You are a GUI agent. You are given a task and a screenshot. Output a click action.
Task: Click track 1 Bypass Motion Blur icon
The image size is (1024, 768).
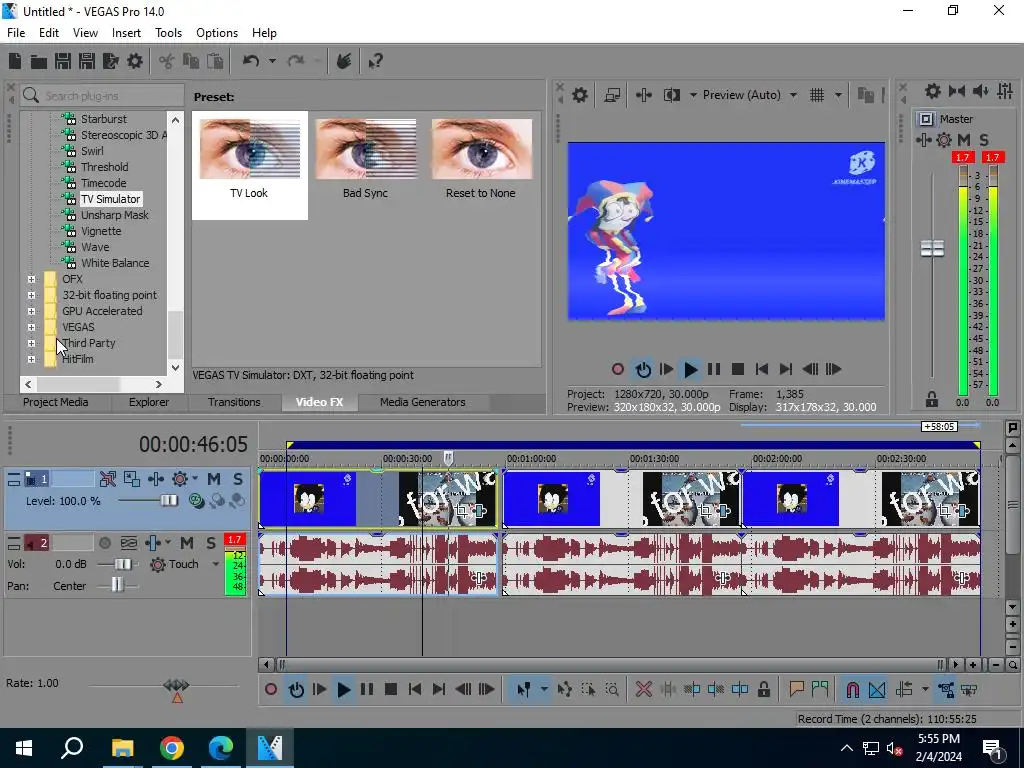pos(108,479)
